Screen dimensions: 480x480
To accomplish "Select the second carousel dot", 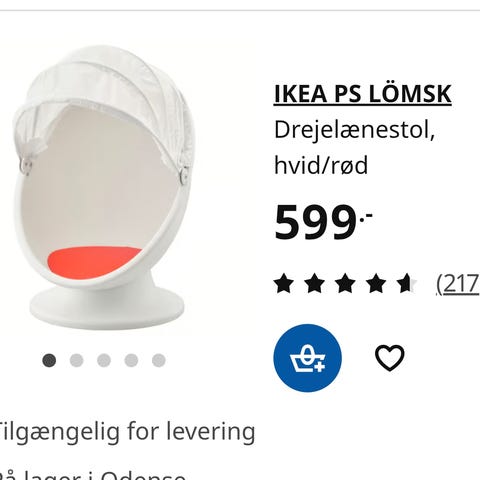I will pos(77,360).
